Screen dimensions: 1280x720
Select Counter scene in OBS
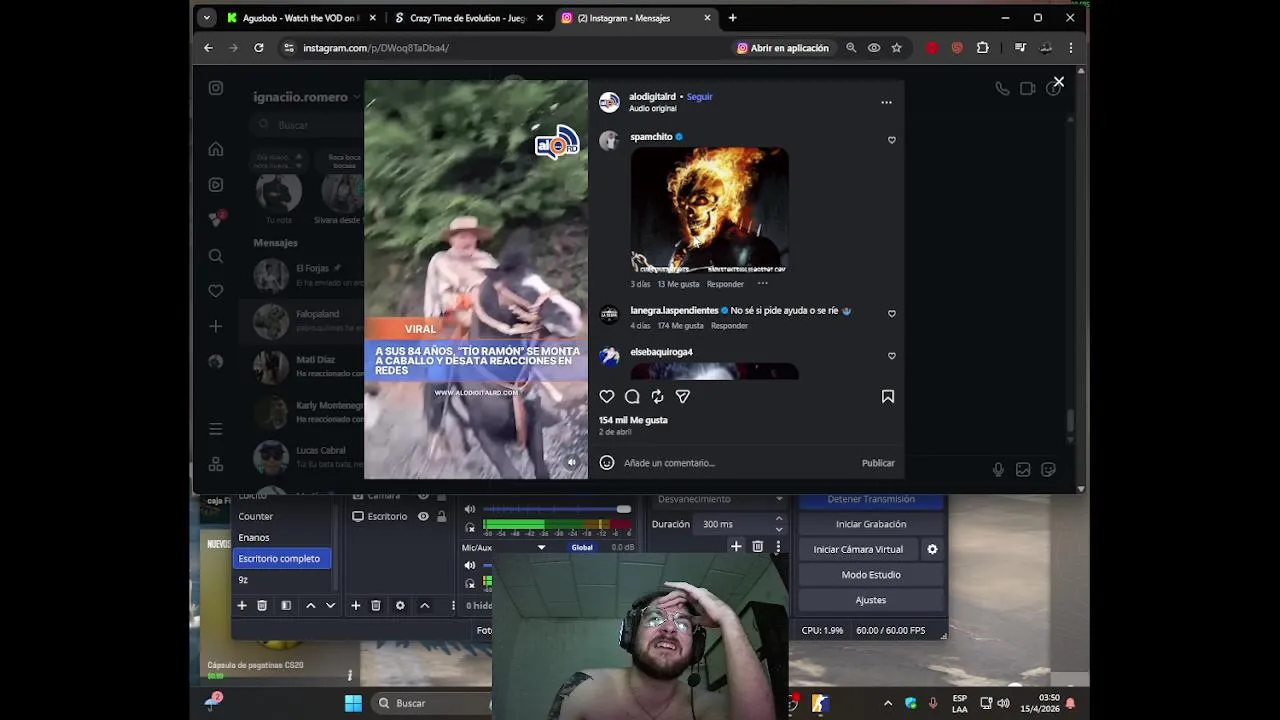click(256, 517)
